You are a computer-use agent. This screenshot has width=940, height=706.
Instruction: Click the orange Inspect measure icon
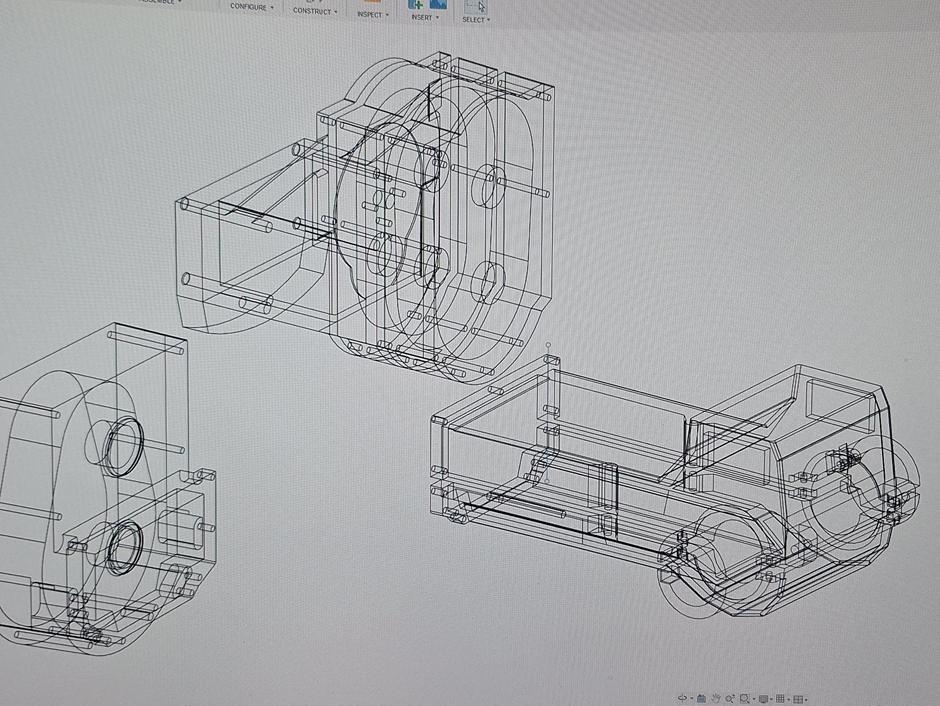tap(373, 3)
